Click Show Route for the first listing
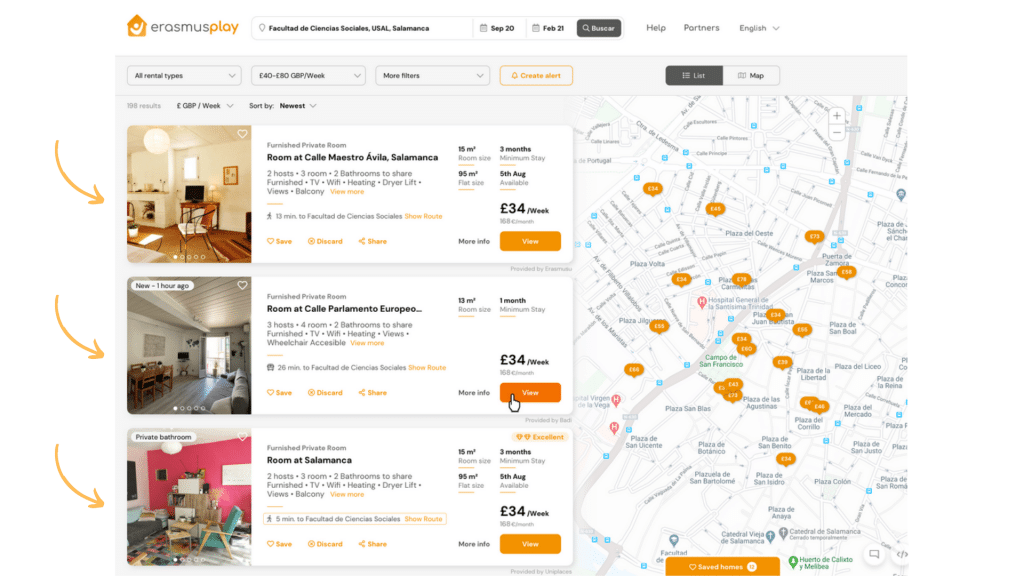The height and width of the screenshot is (576, 1024). (x=423, y=216)
